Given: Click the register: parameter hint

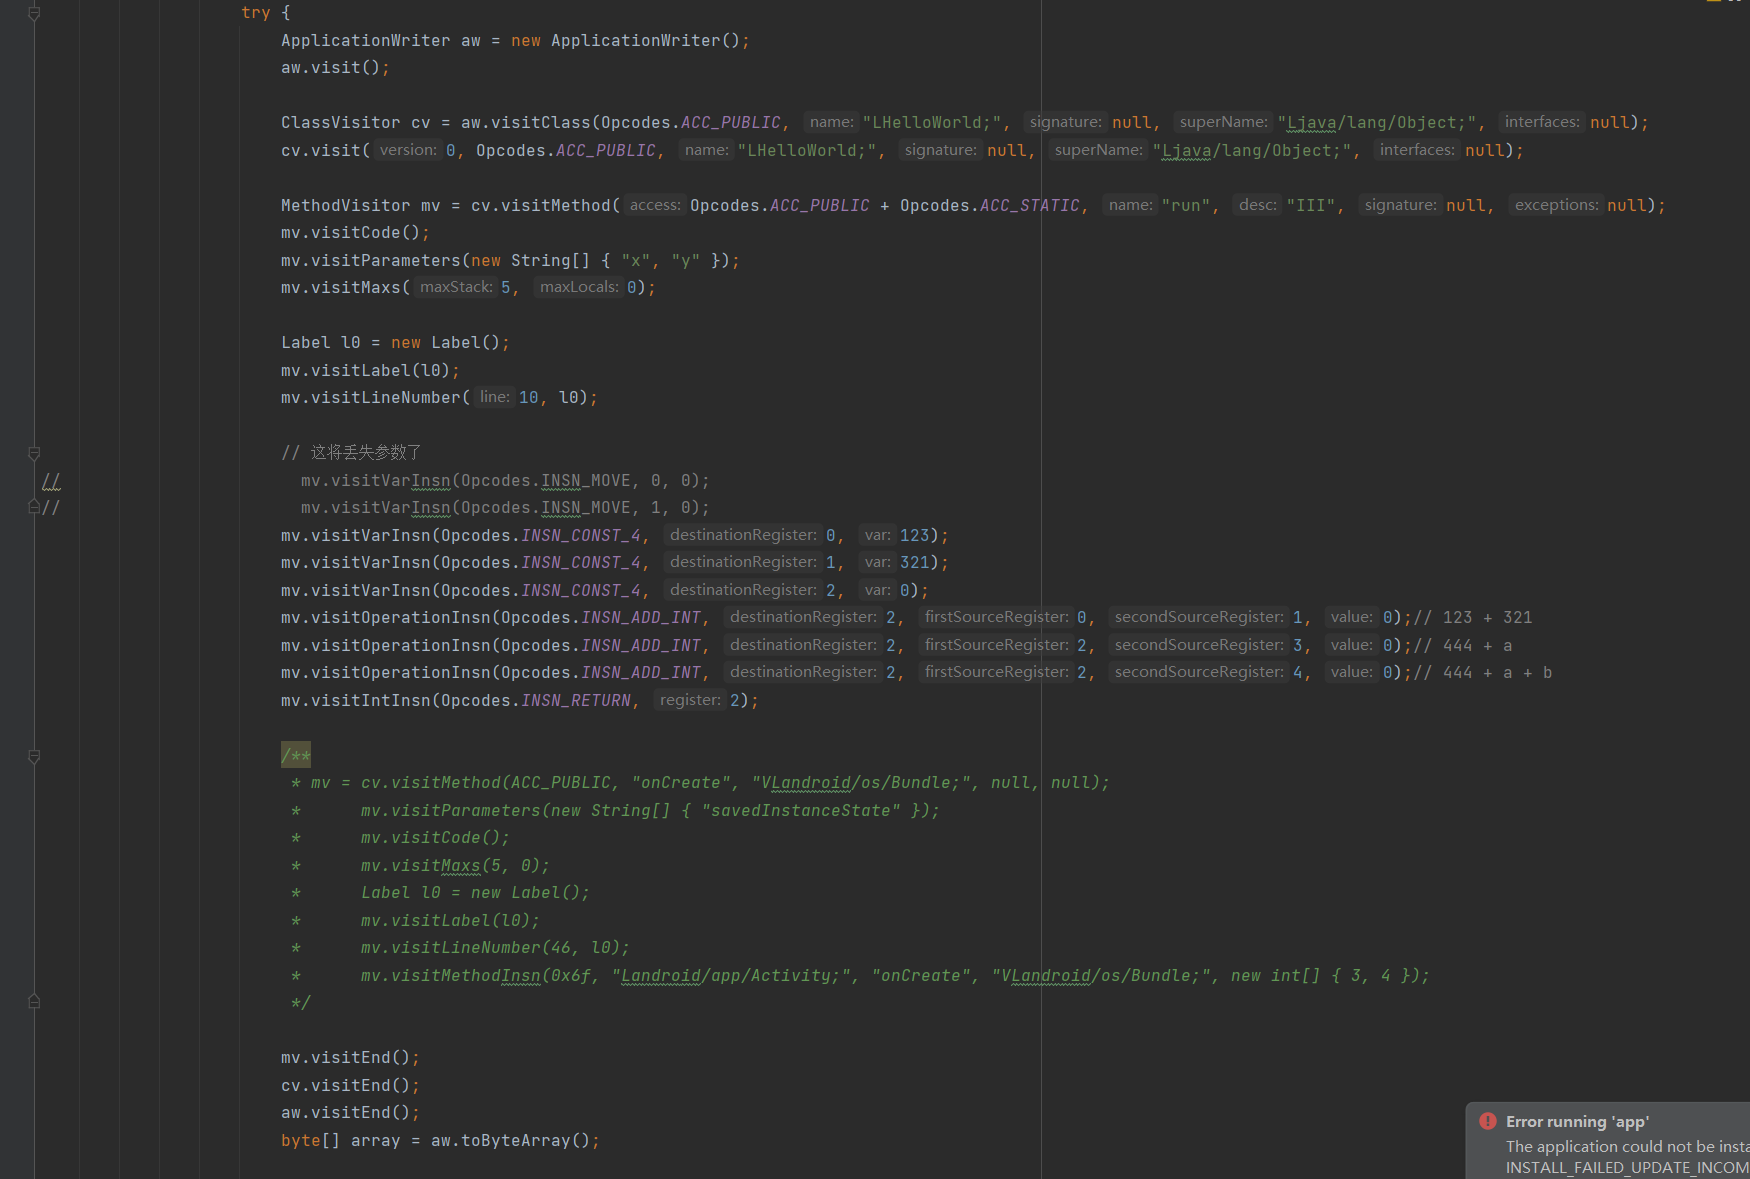Looking at the screenshot, I should tap(690, 700).
